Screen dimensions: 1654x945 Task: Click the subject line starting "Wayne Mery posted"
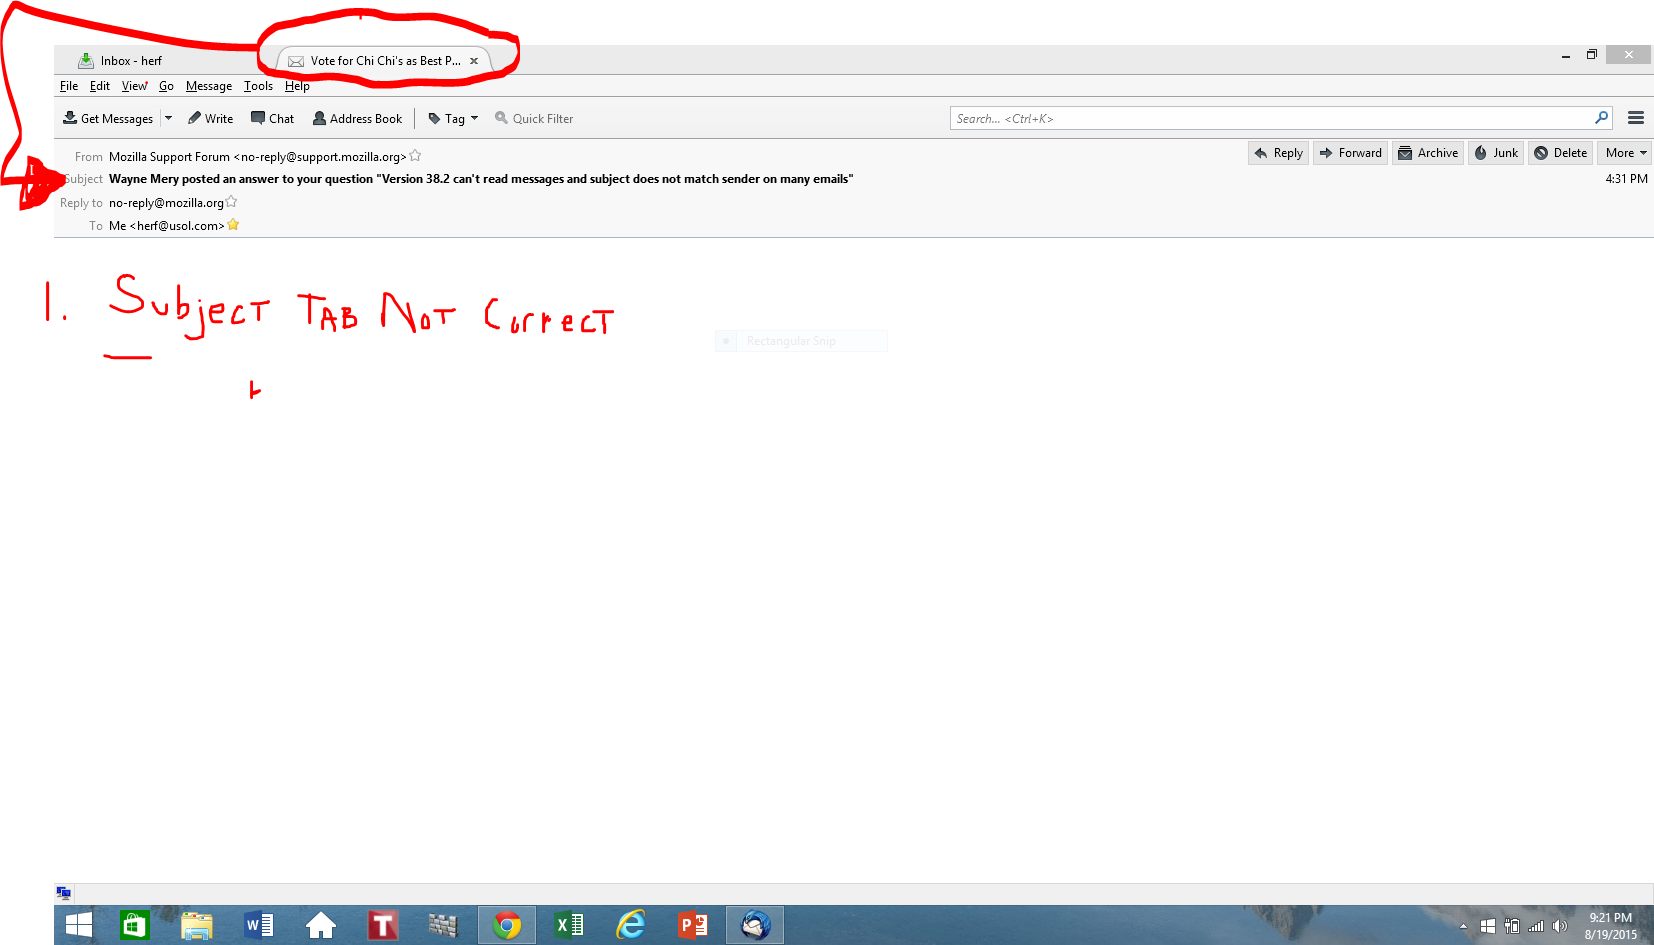(481, 179)
